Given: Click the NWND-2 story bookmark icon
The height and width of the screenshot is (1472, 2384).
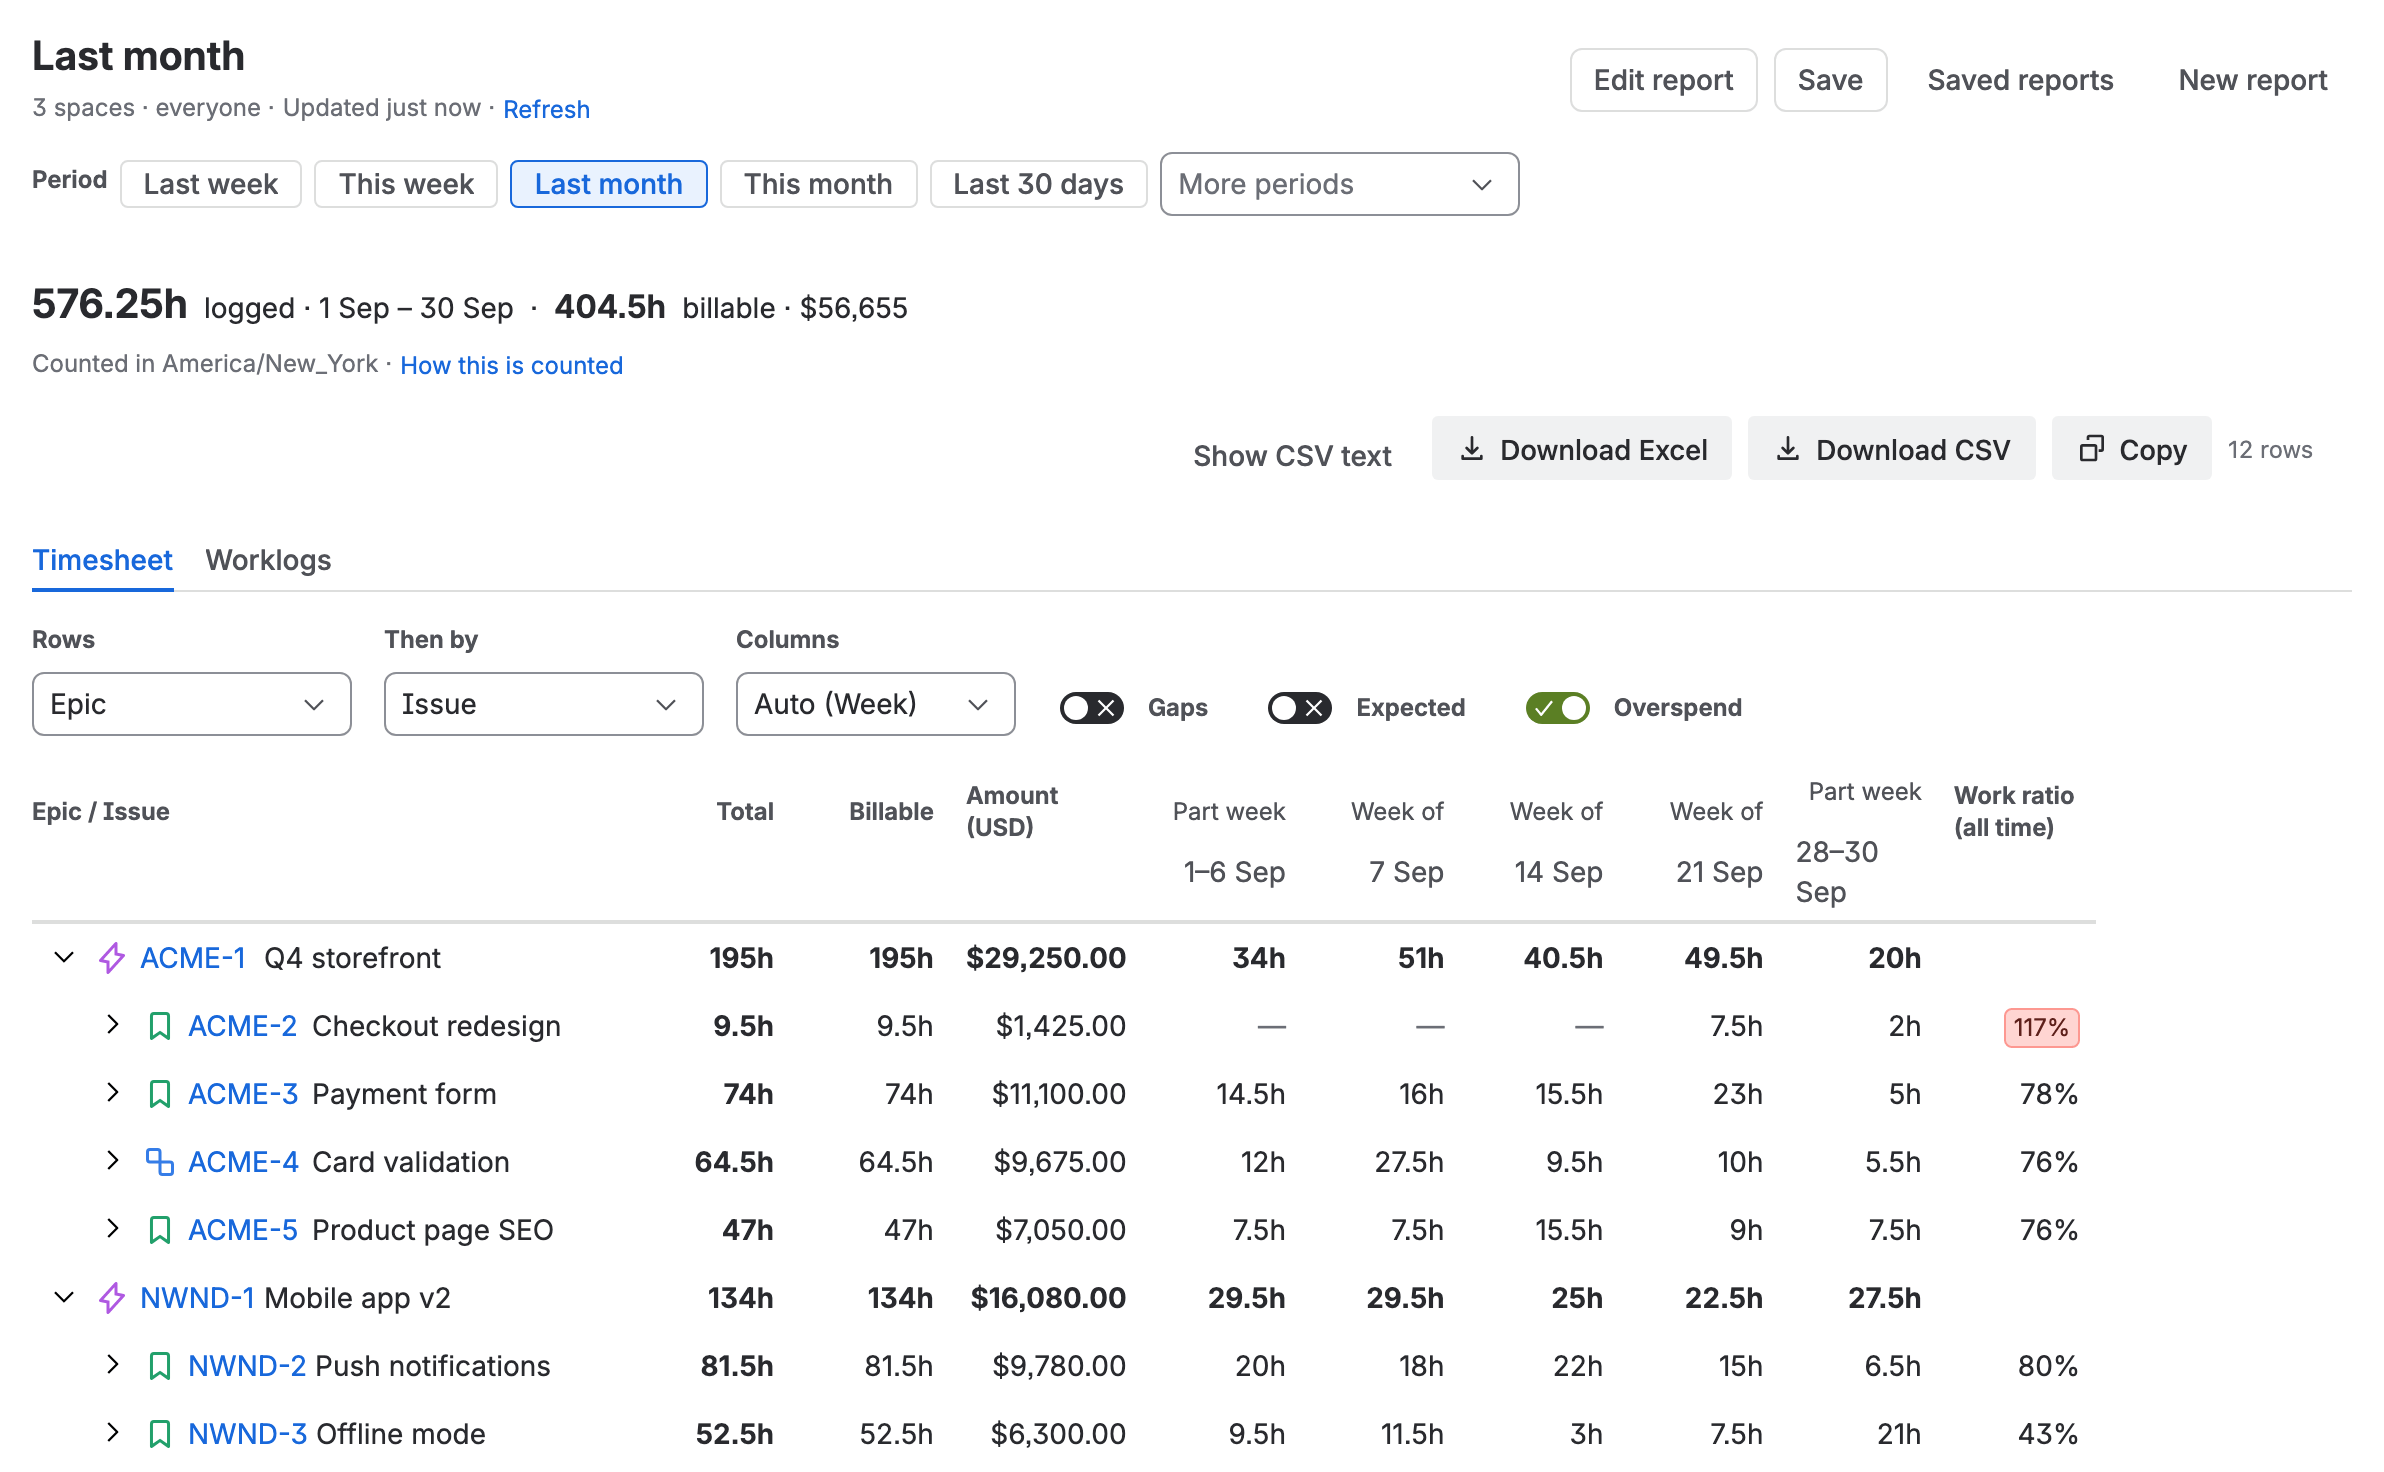Looking at the screenshot, I should [160, 1366].
